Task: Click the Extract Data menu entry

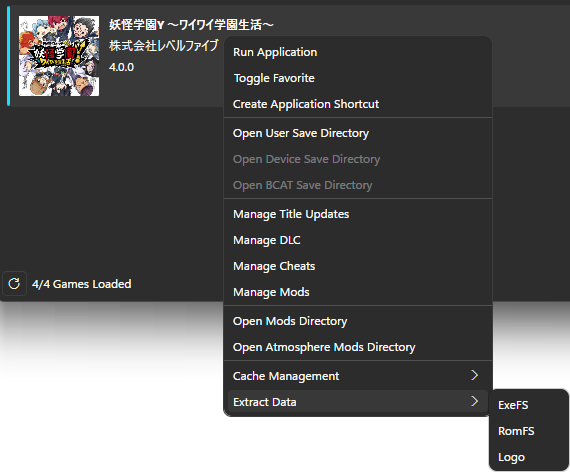Action: [x=358, y=402]
